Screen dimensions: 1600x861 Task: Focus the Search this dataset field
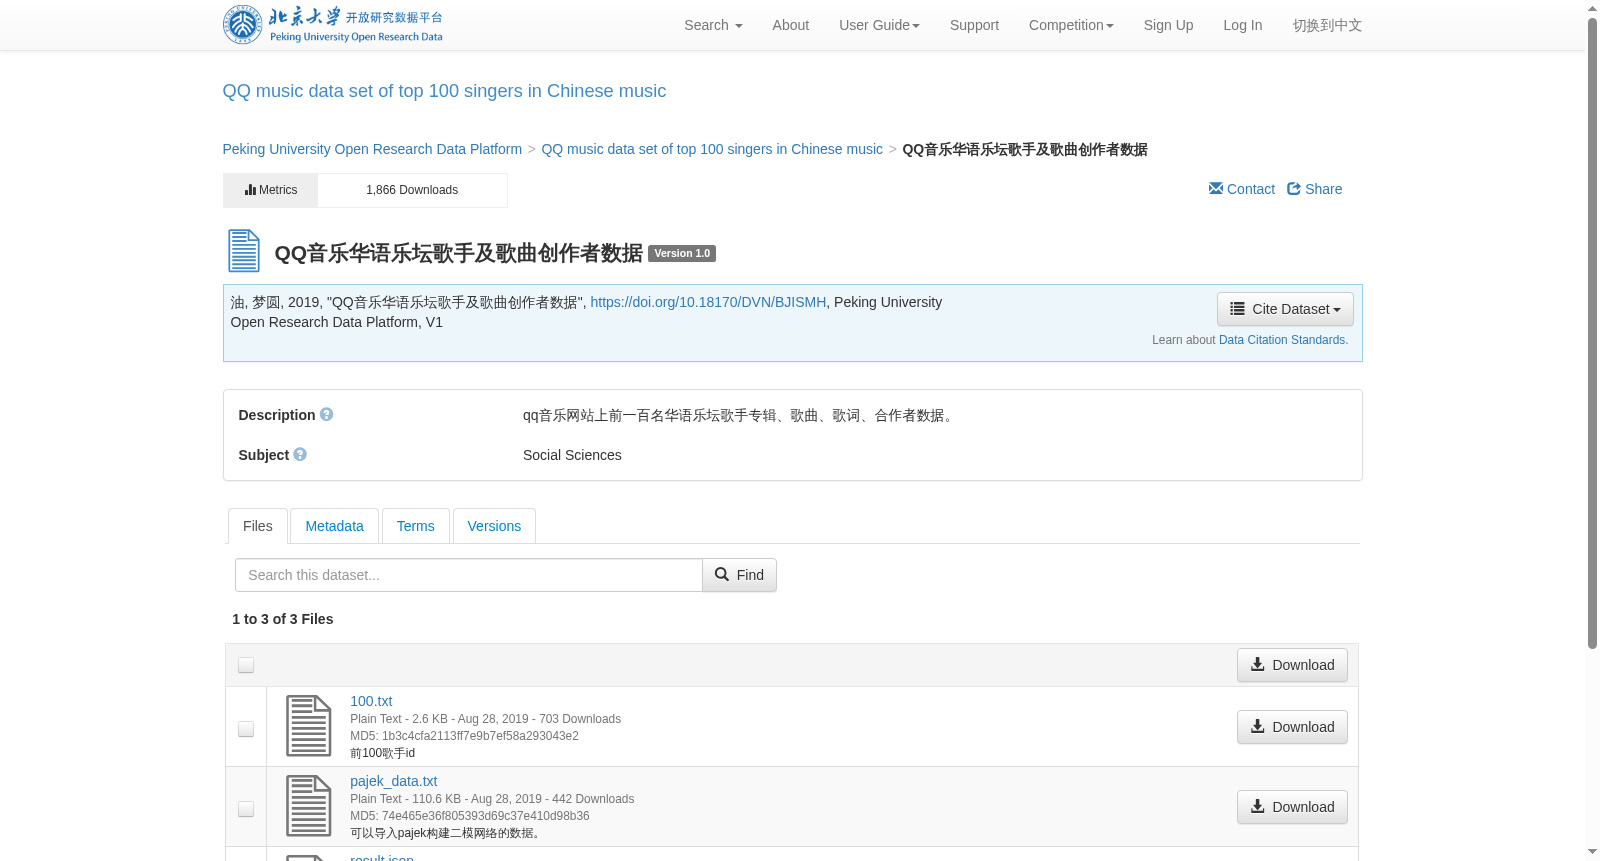coord(468,575)
